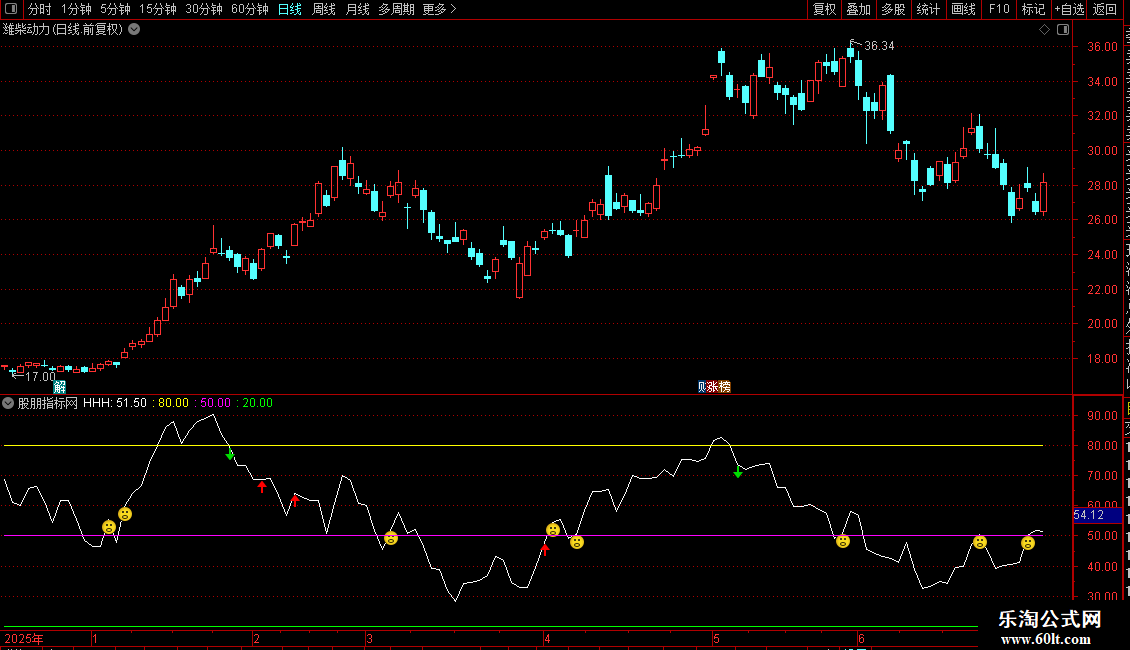Click the yellow 80.00 parameter value
The height and width of the screenshot is (650, 1130).
(x=173, y=403)
